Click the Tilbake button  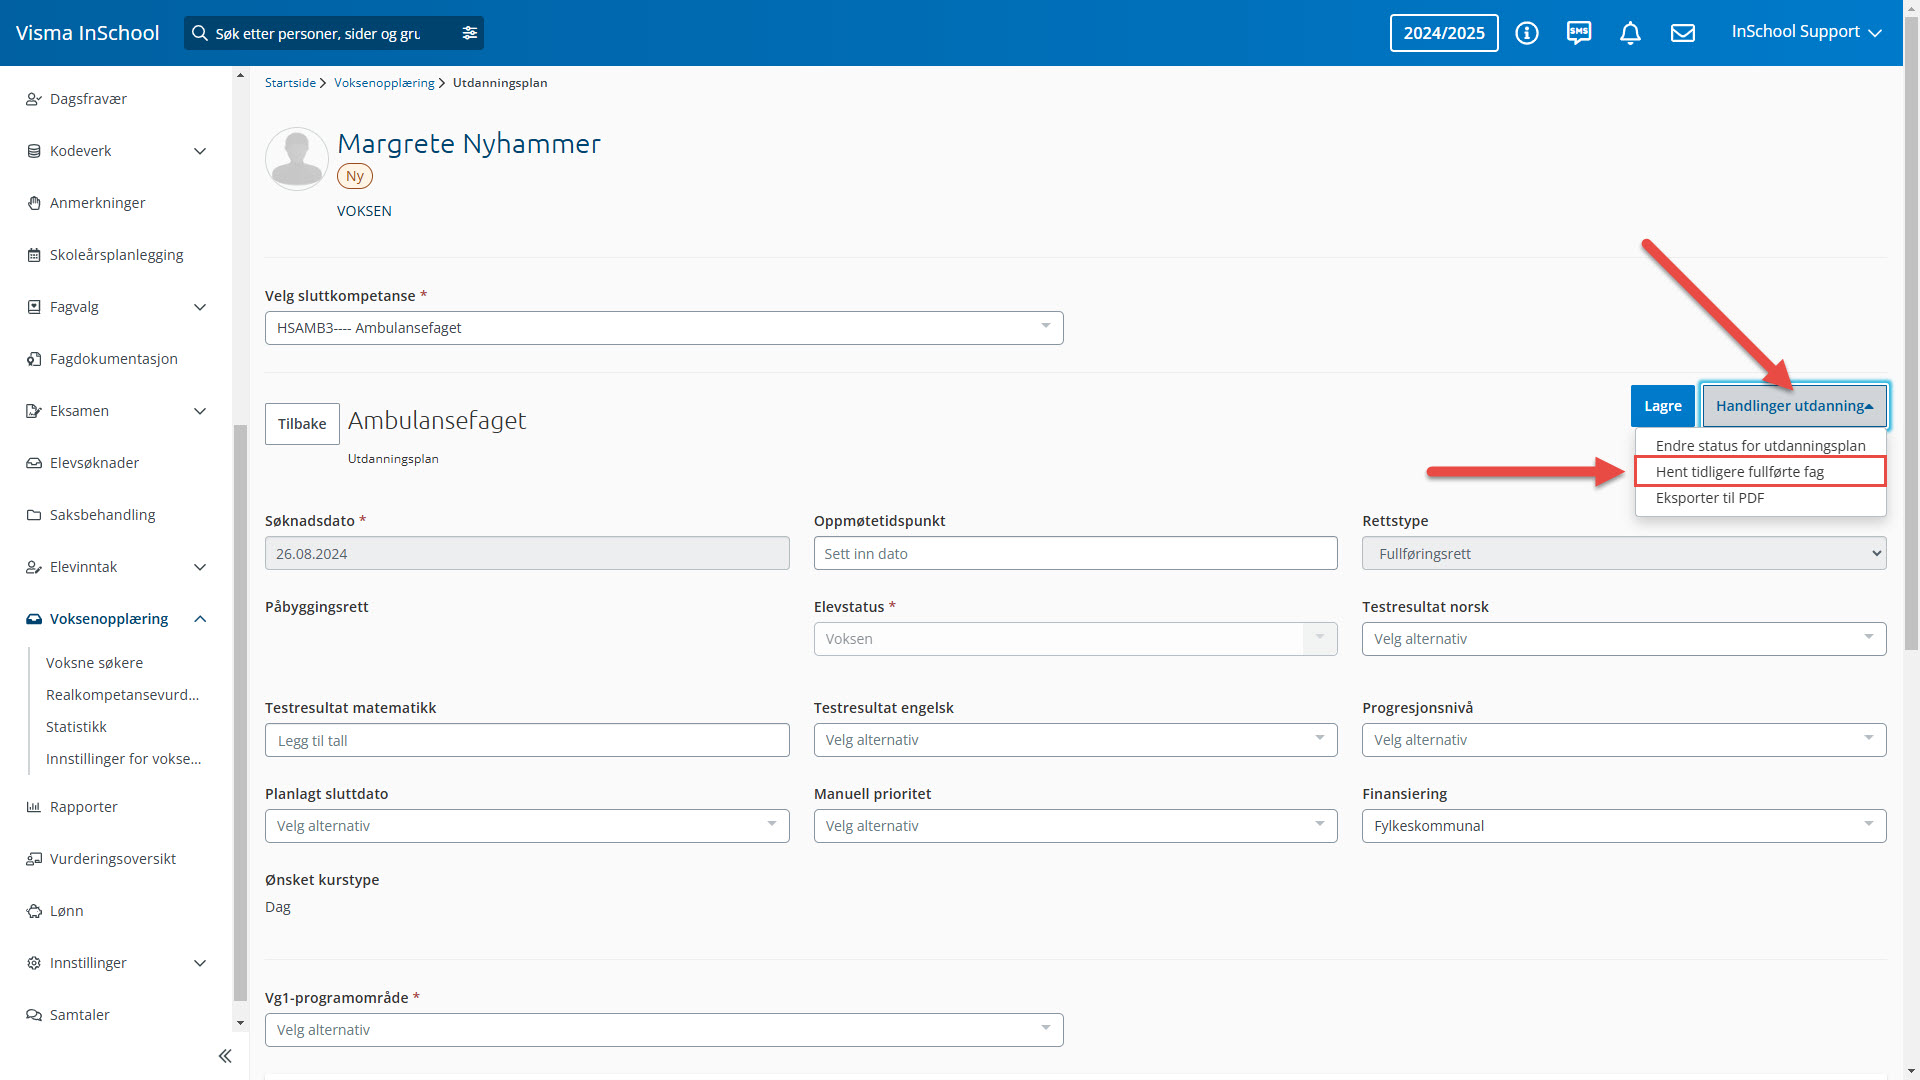click(302, 424)
